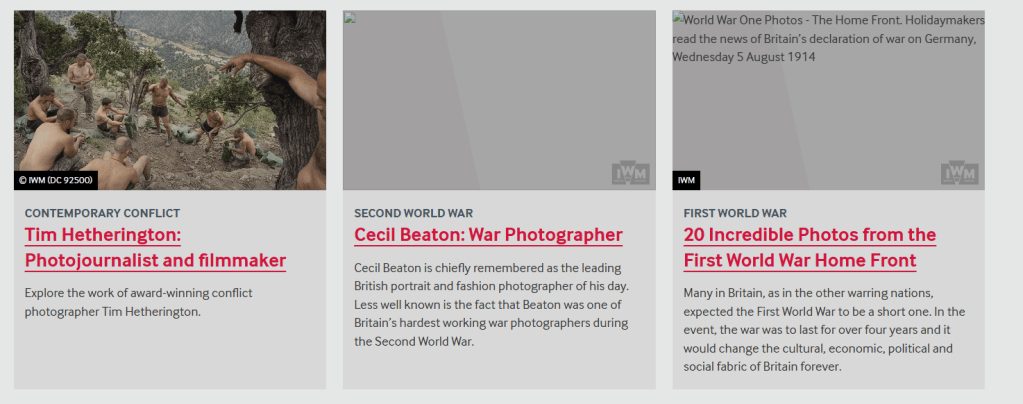Open Cecil Beaton: War Photographer article
Screen dimensions: 1023x404
(488, 235)
